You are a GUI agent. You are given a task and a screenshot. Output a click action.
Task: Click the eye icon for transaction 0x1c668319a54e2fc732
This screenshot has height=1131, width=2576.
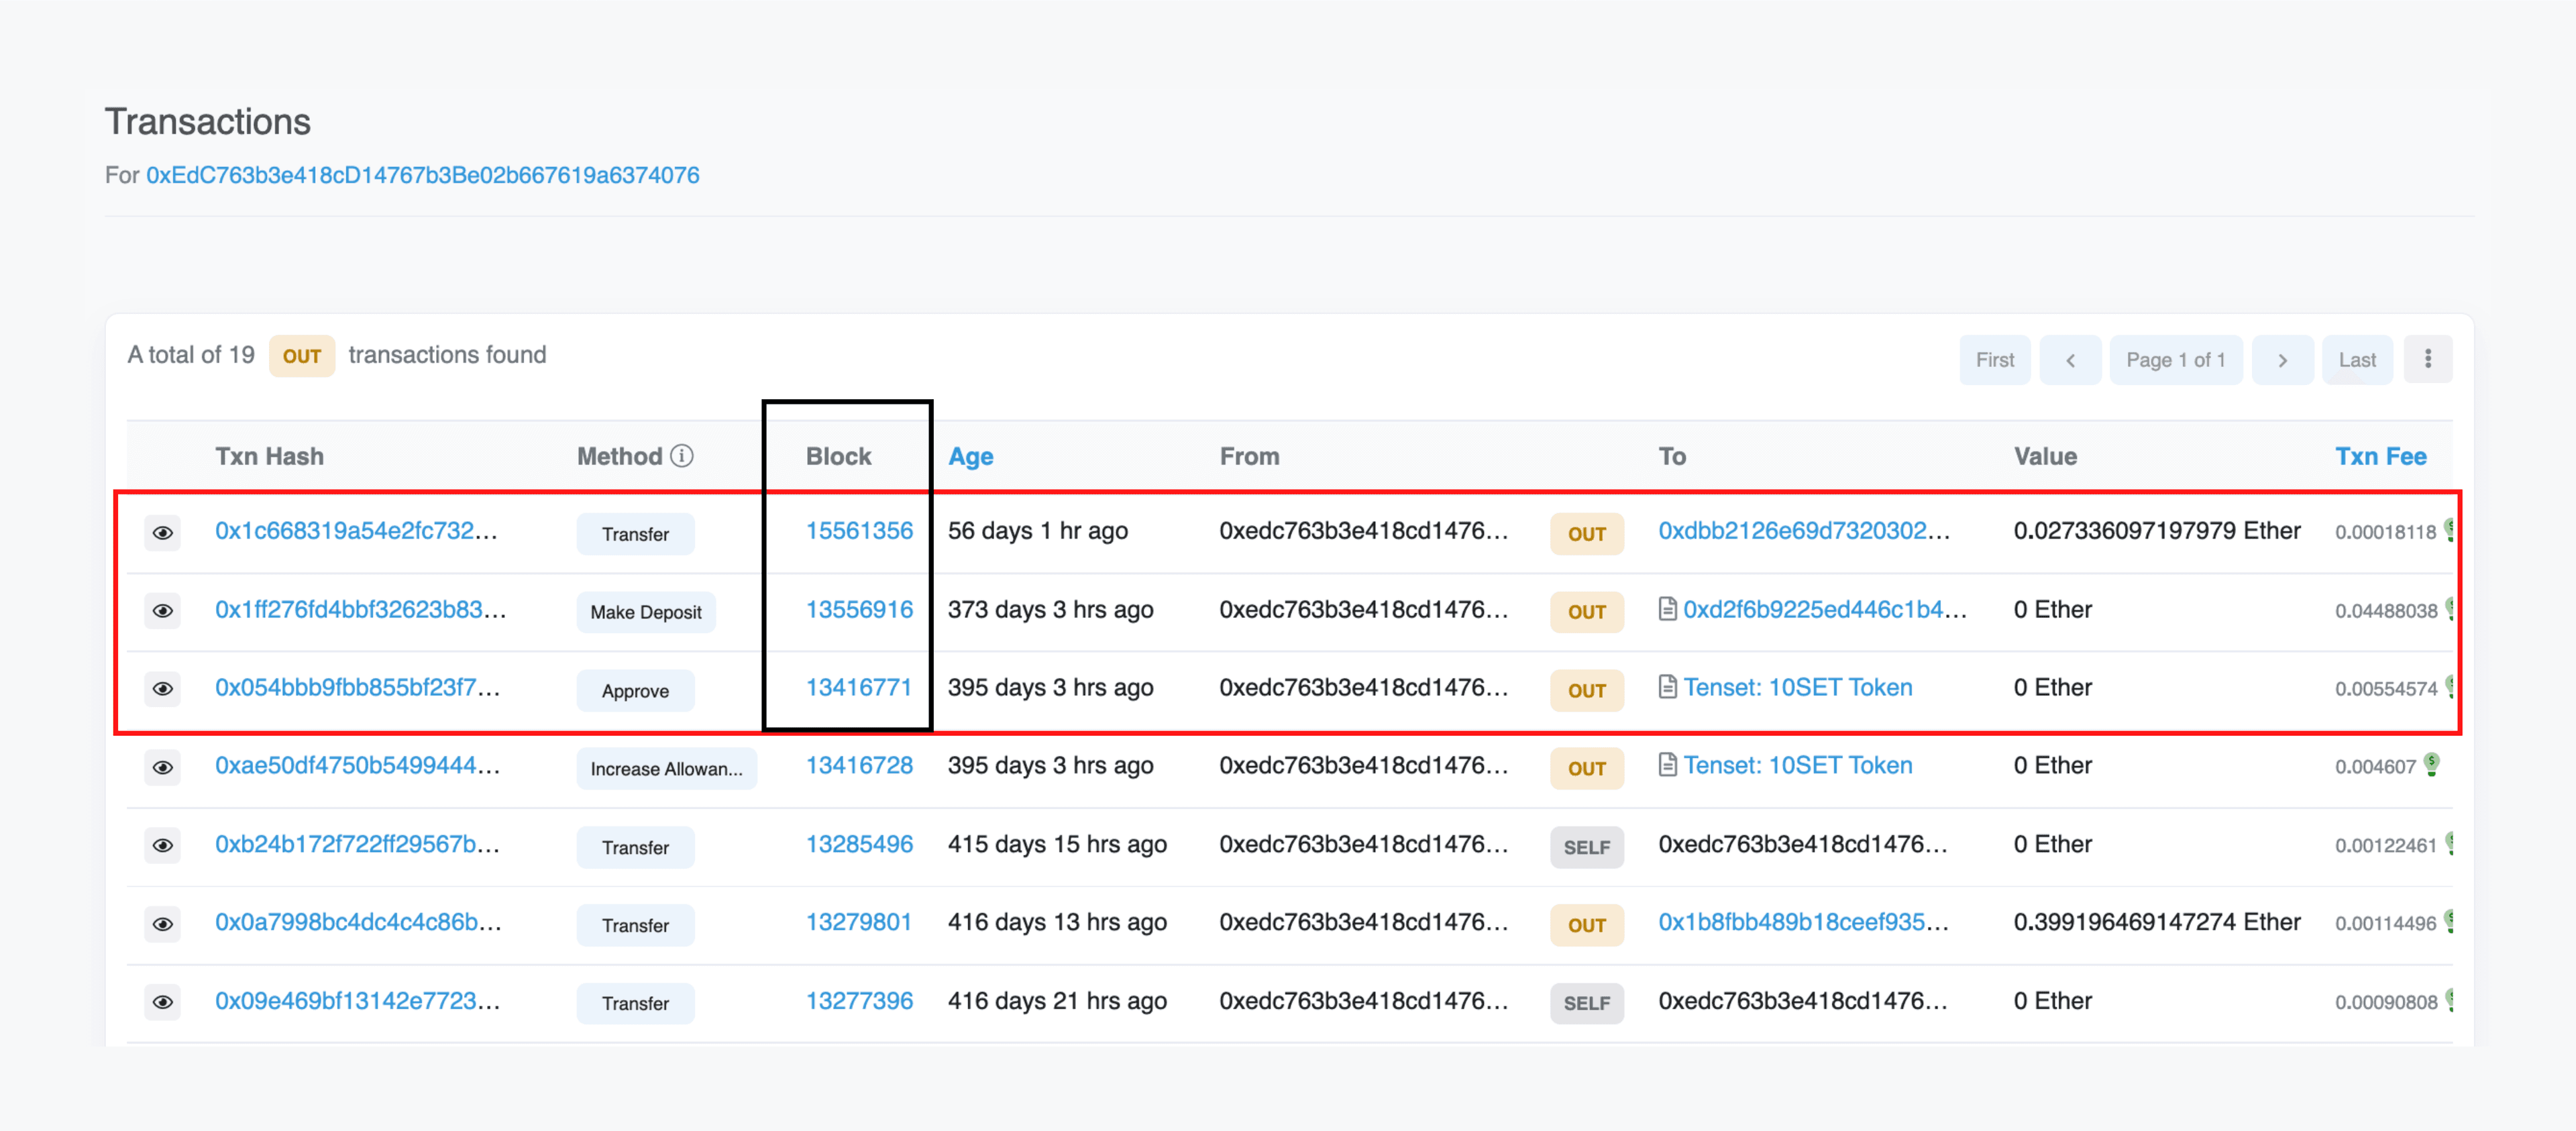point(162,533)
